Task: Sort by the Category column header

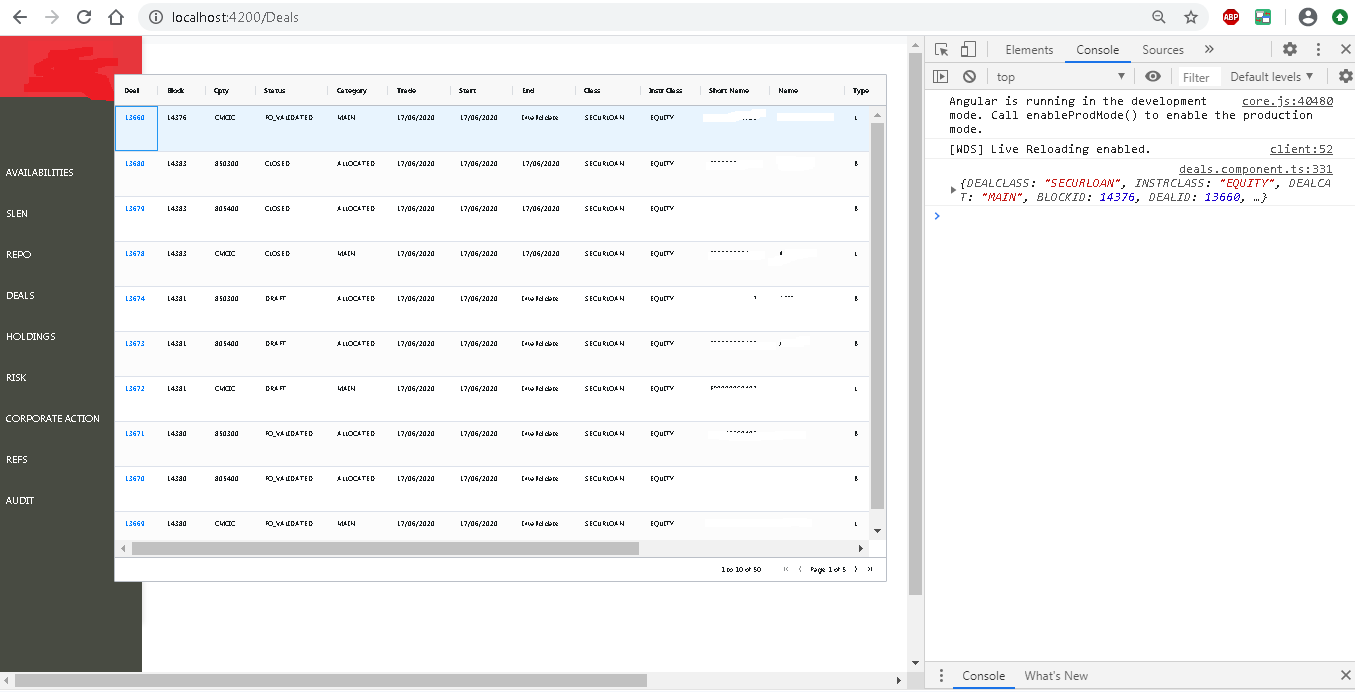Action: tap(352, 90)
